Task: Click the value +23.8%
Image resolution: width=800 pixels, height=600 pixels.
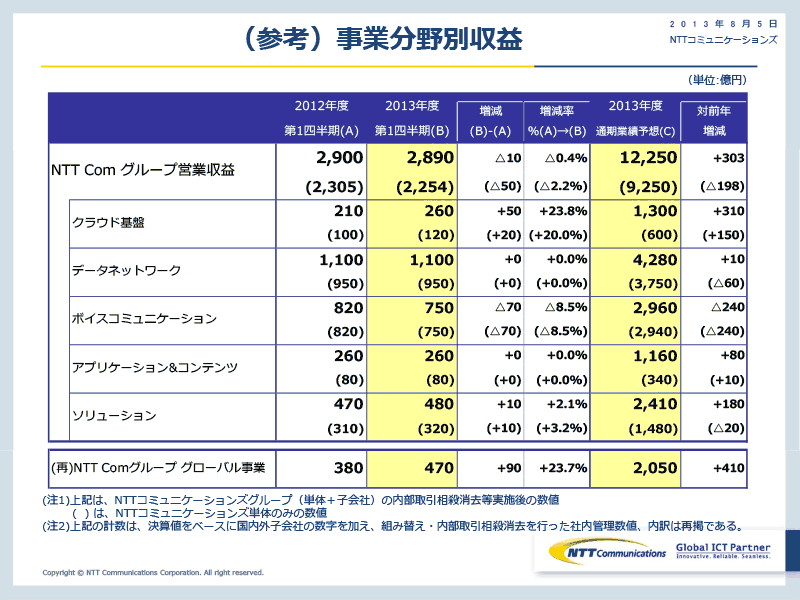Action: (x=563, y=211)
